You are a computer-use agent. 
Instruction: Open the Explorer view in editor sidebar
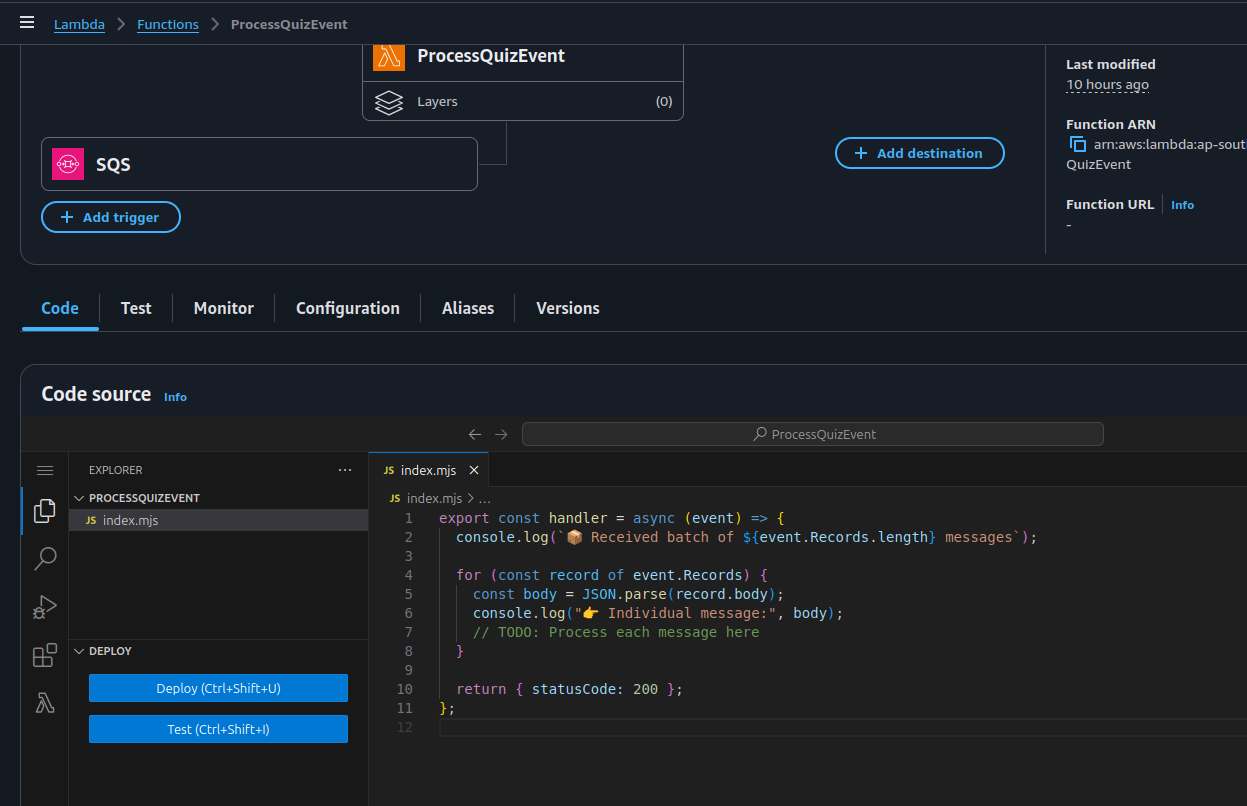click(x=44, y=511)
